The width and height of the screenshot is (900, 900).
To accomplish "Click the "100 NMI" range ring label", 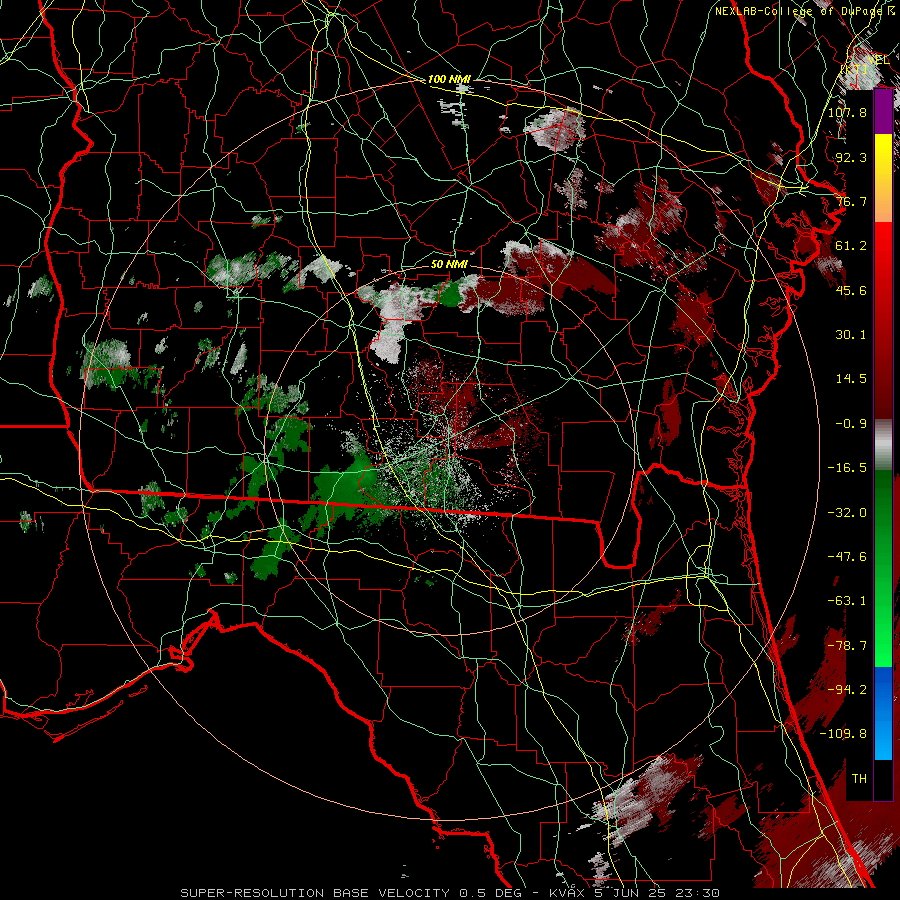I will (x=449, y=79).
